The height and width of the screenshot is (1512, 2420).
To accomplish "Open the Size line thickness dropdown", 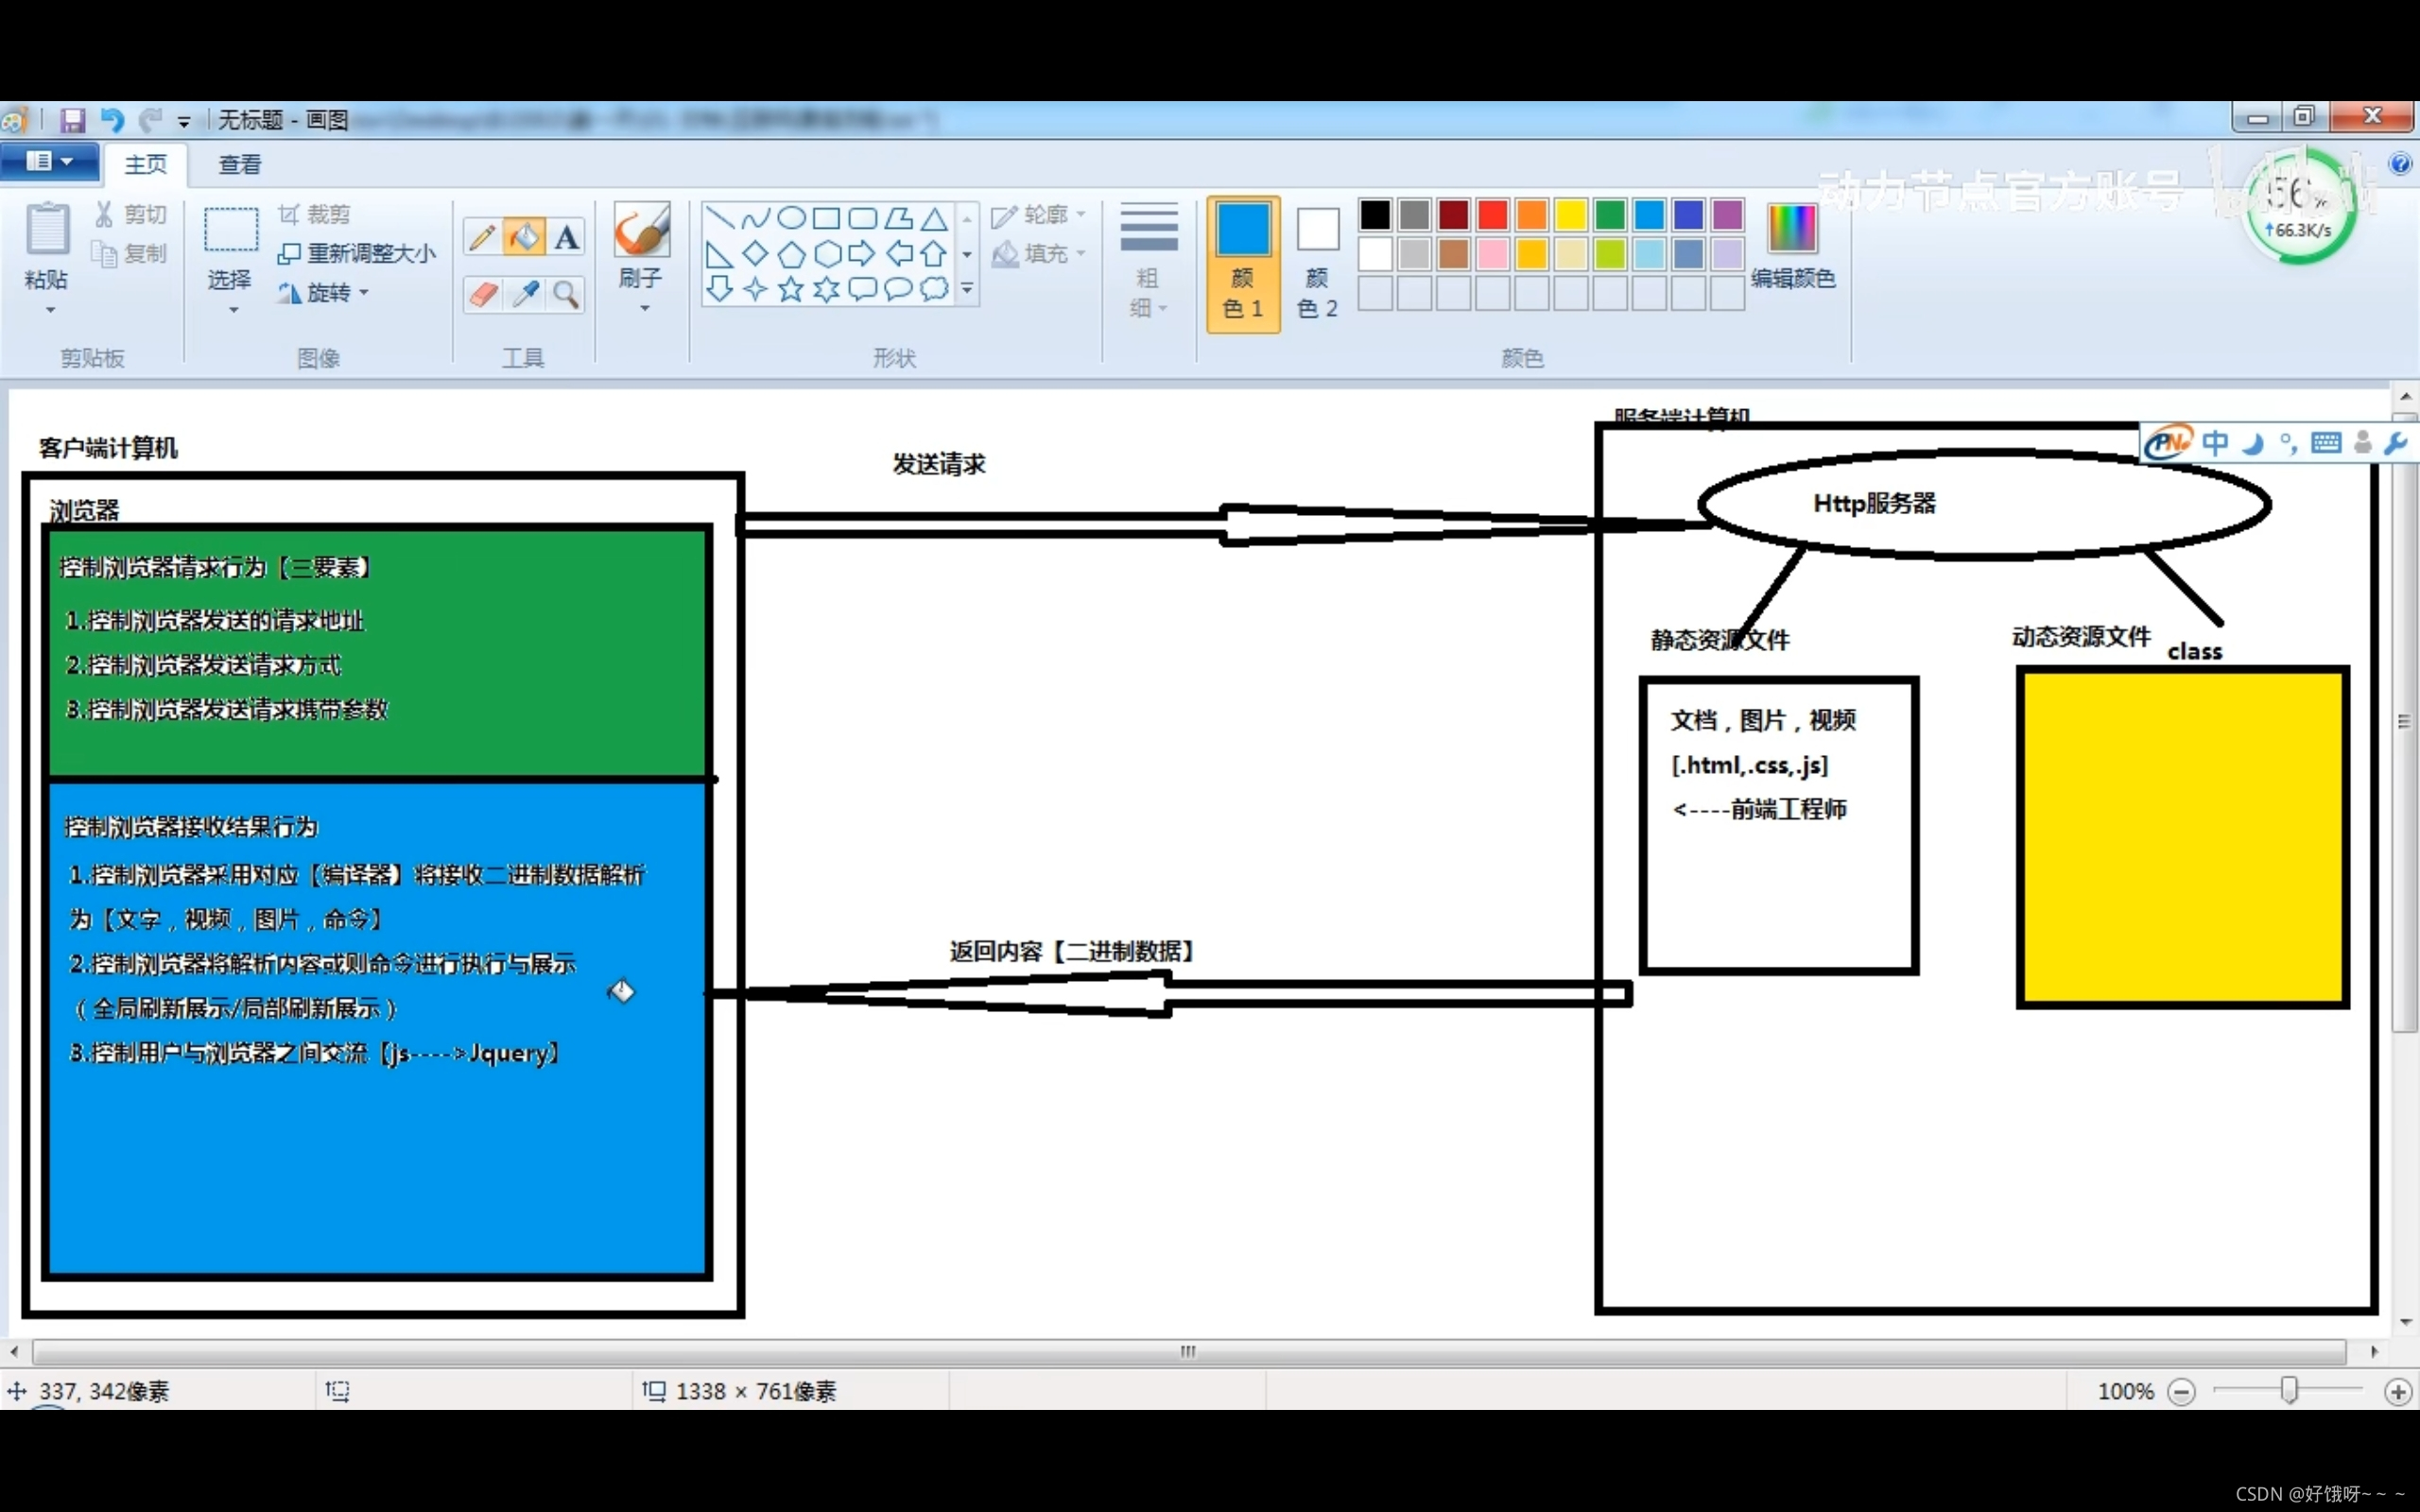I will [1148, 263].
